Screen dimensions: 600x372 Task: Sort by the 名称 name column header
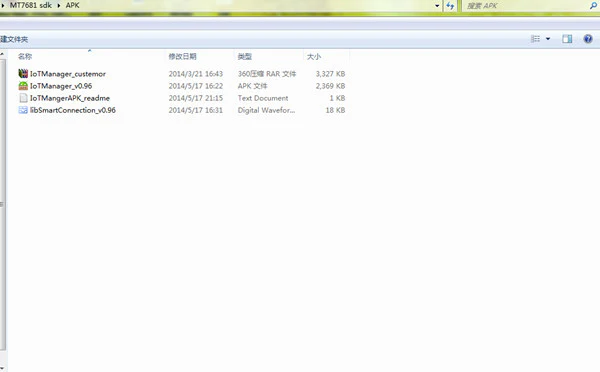(25, 57)
